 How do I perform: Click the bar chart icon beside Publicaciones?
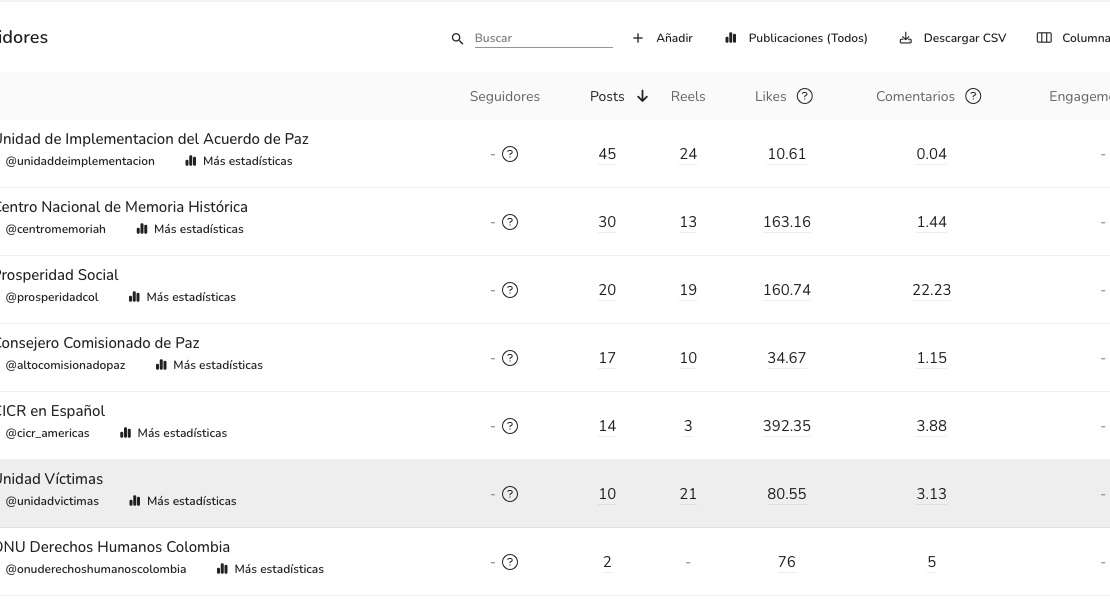[731, 38]
